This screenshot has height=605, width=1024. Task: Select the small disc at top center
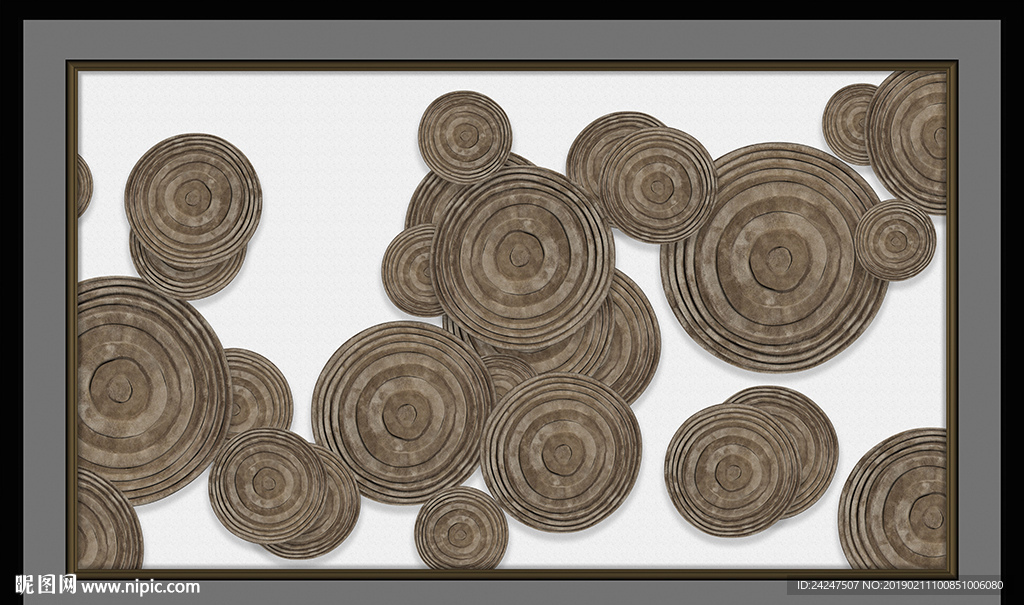click(x=465, y=135)
